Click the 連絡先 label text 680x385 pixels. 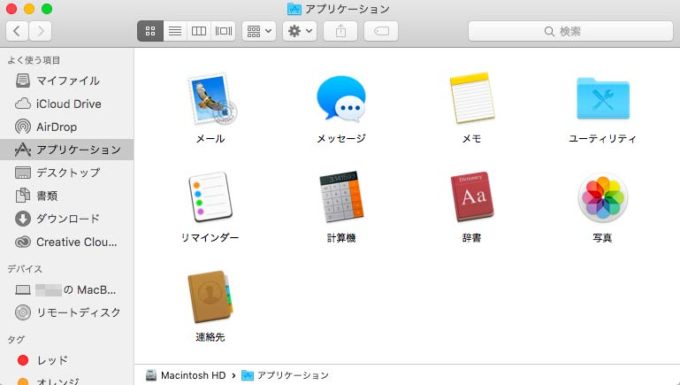tap(210, 337)
